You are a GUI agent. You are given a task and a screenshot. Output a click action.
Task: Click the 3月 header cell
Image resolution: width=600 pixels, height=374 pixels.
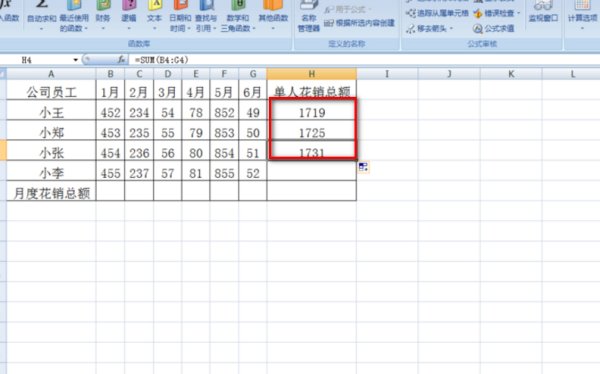[168, 90]
